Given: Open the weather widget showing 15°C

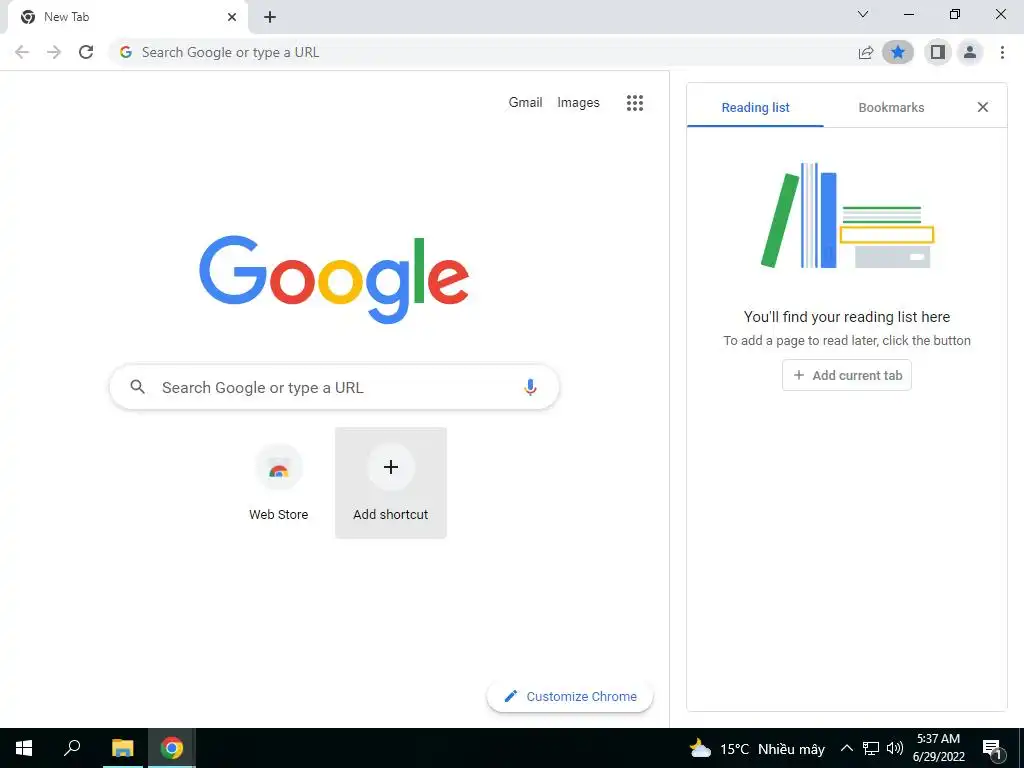Looking at the screenshot, I should pyautogui.click(x=758, y=748).
